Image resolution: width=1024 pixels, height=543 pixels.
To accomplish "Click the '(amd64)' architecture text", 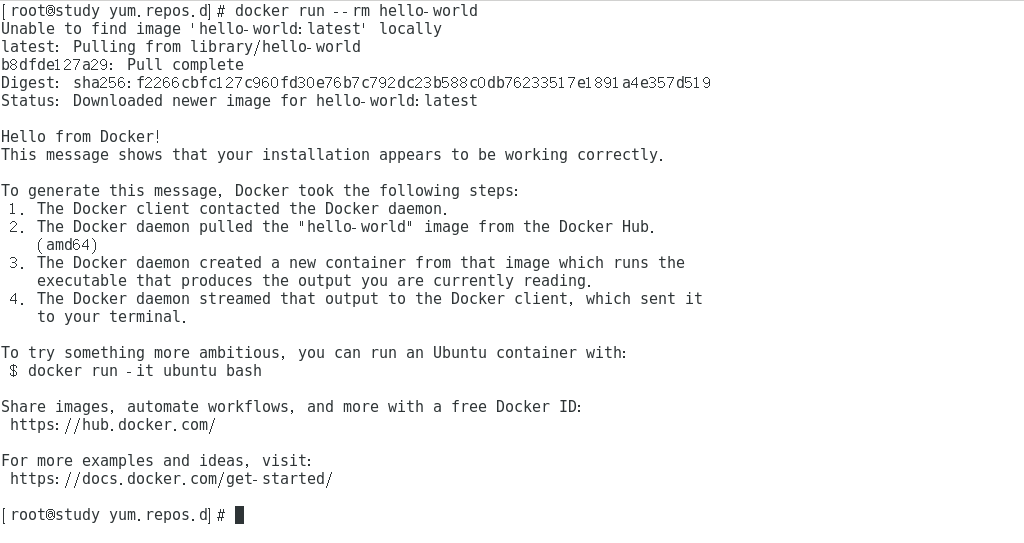I will 67,245.
